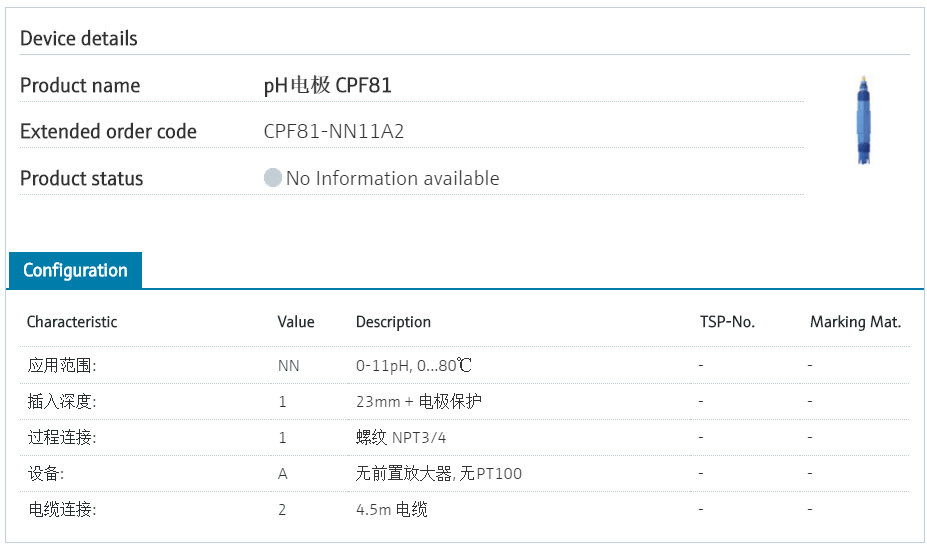Open the blue pH electrode product image
This screenshot has width=927, height=548.
[861, 119]
